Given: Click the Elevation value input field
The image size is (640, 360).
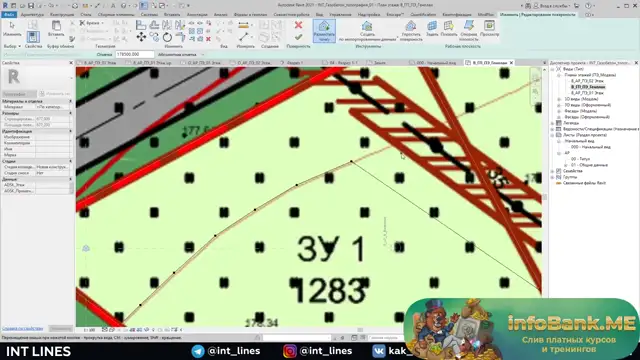Looking at the screenshot, I should 135,54.
